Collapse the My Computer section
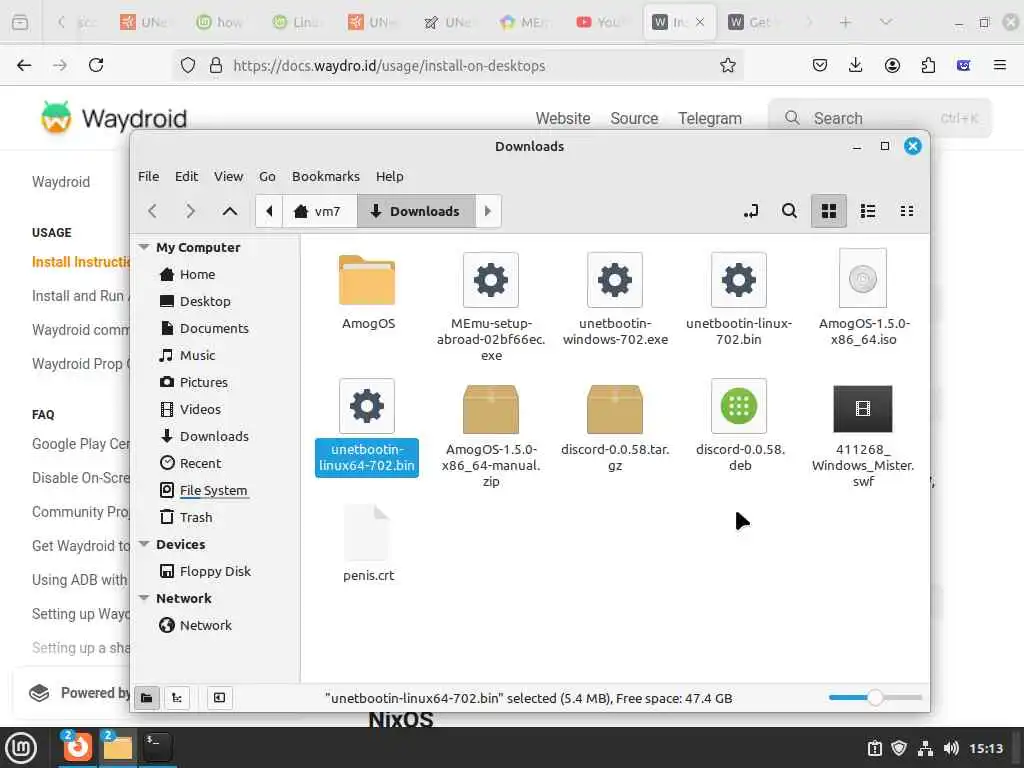The image size is (1024, 768). pyautogui.click(x=144, y=248)
